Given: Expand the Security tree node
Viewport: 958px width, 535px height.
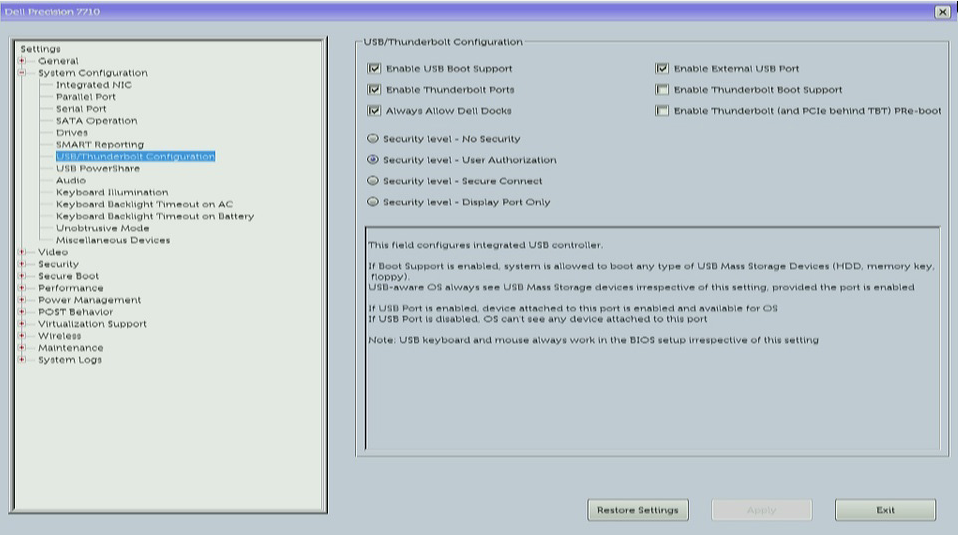Looking at the screenshot, I should (x=21, y=264).
